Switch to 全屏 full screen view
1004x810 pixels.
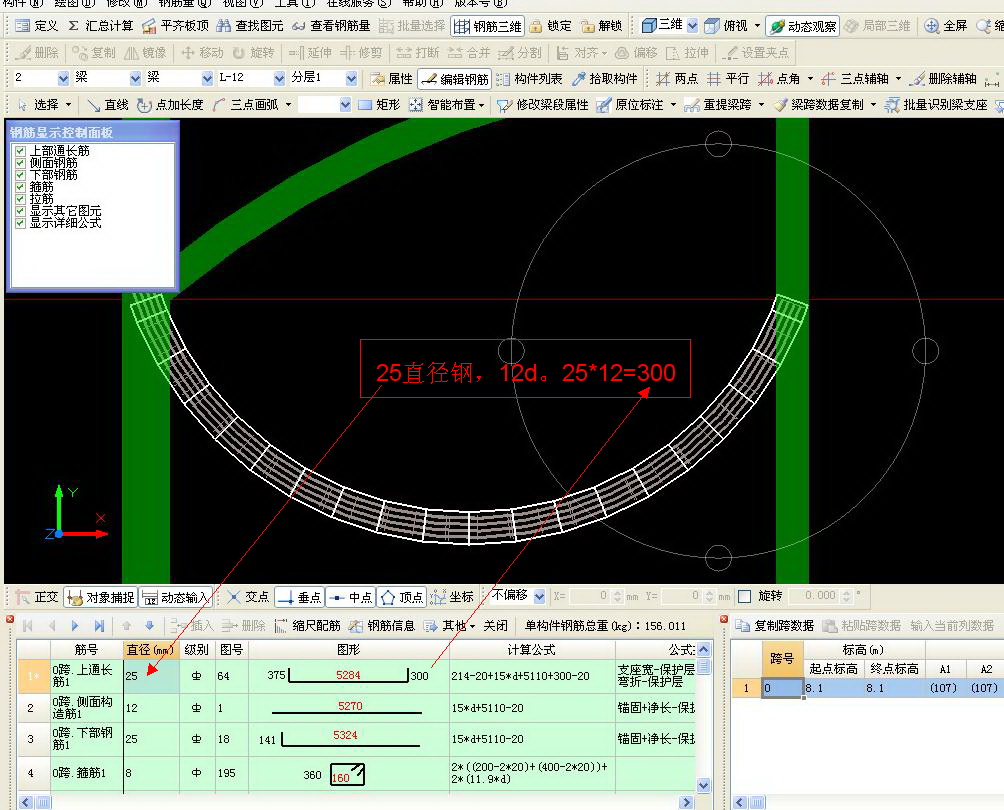tap(946, 26)
